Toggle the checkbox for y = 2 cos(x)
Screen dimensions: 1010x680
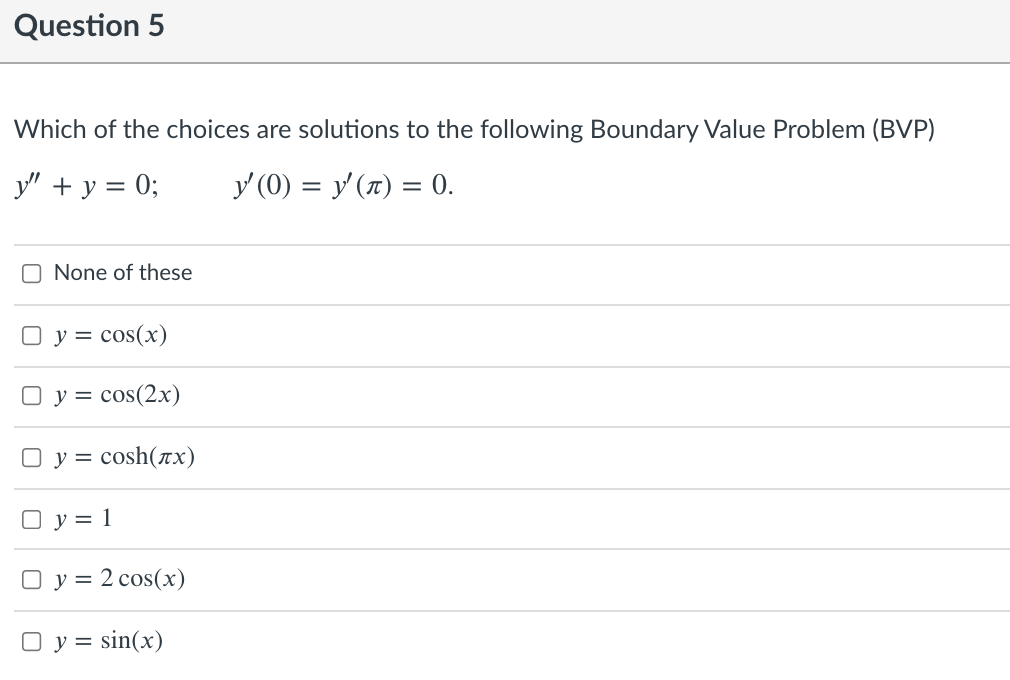point(32,580)
